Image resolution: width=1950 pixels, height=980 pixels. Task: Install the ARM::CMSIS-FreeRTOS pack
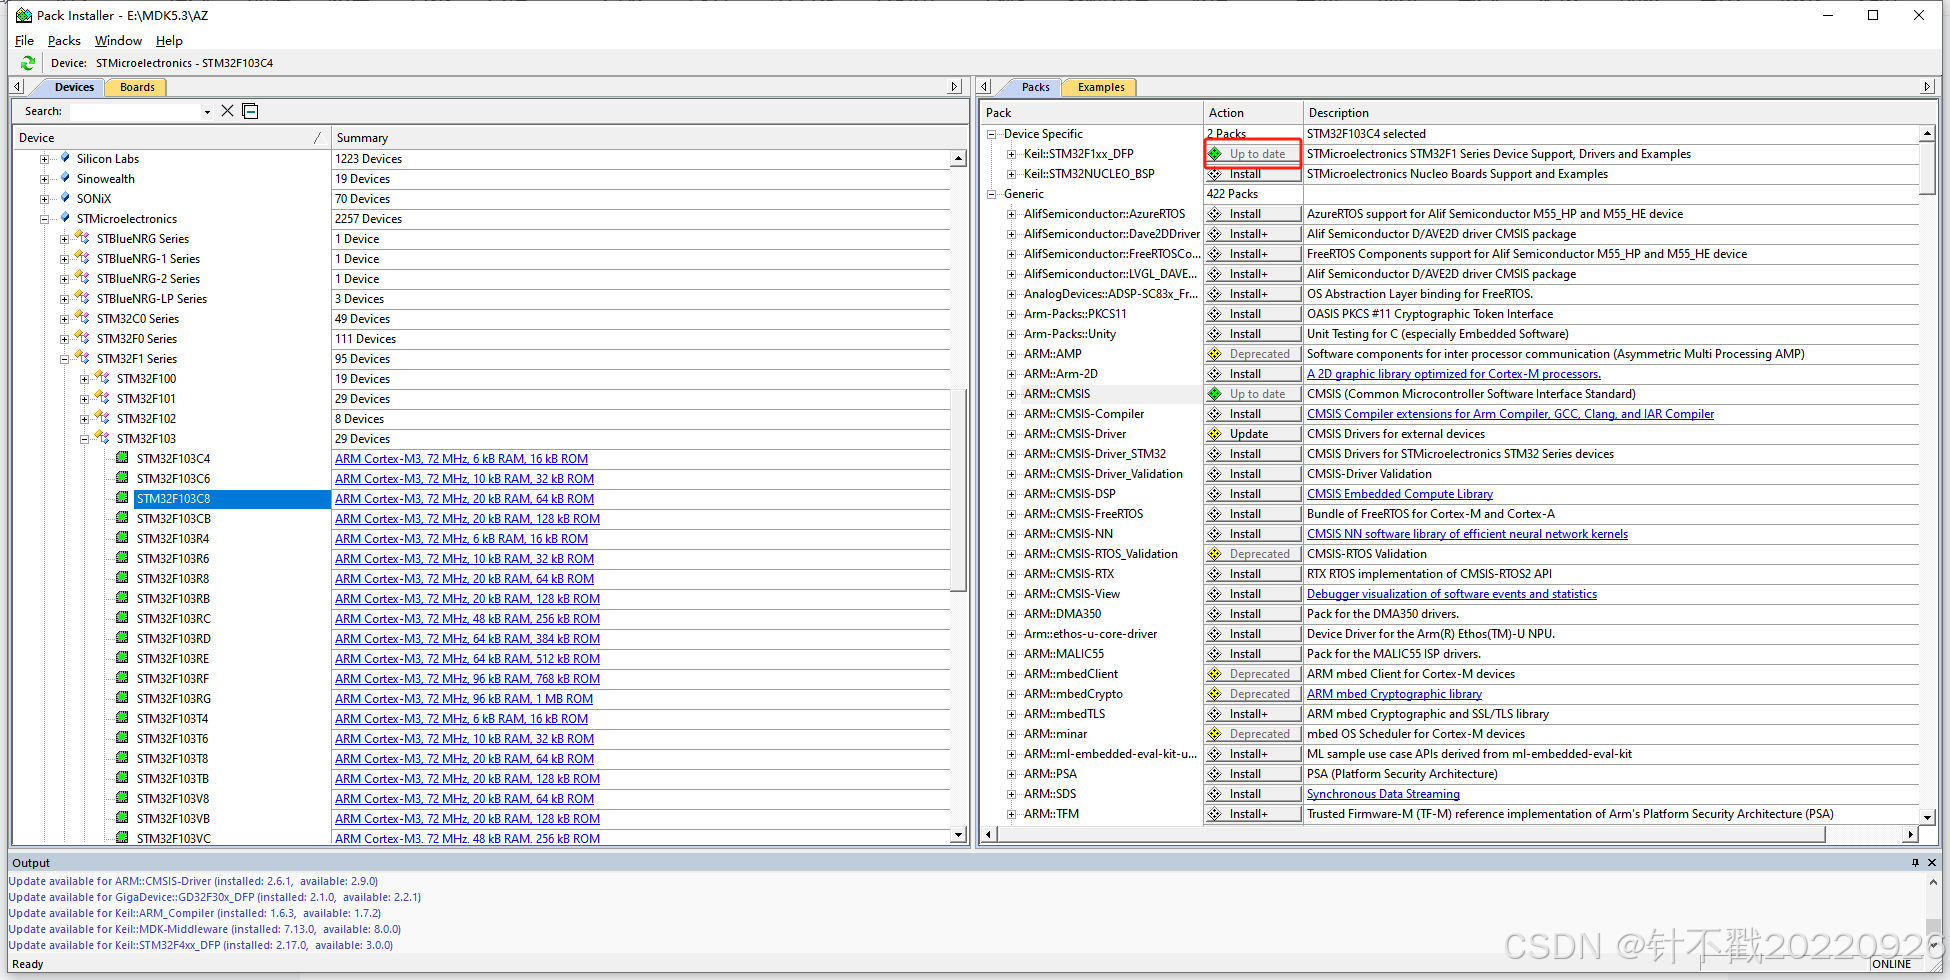pos(1253,514)
